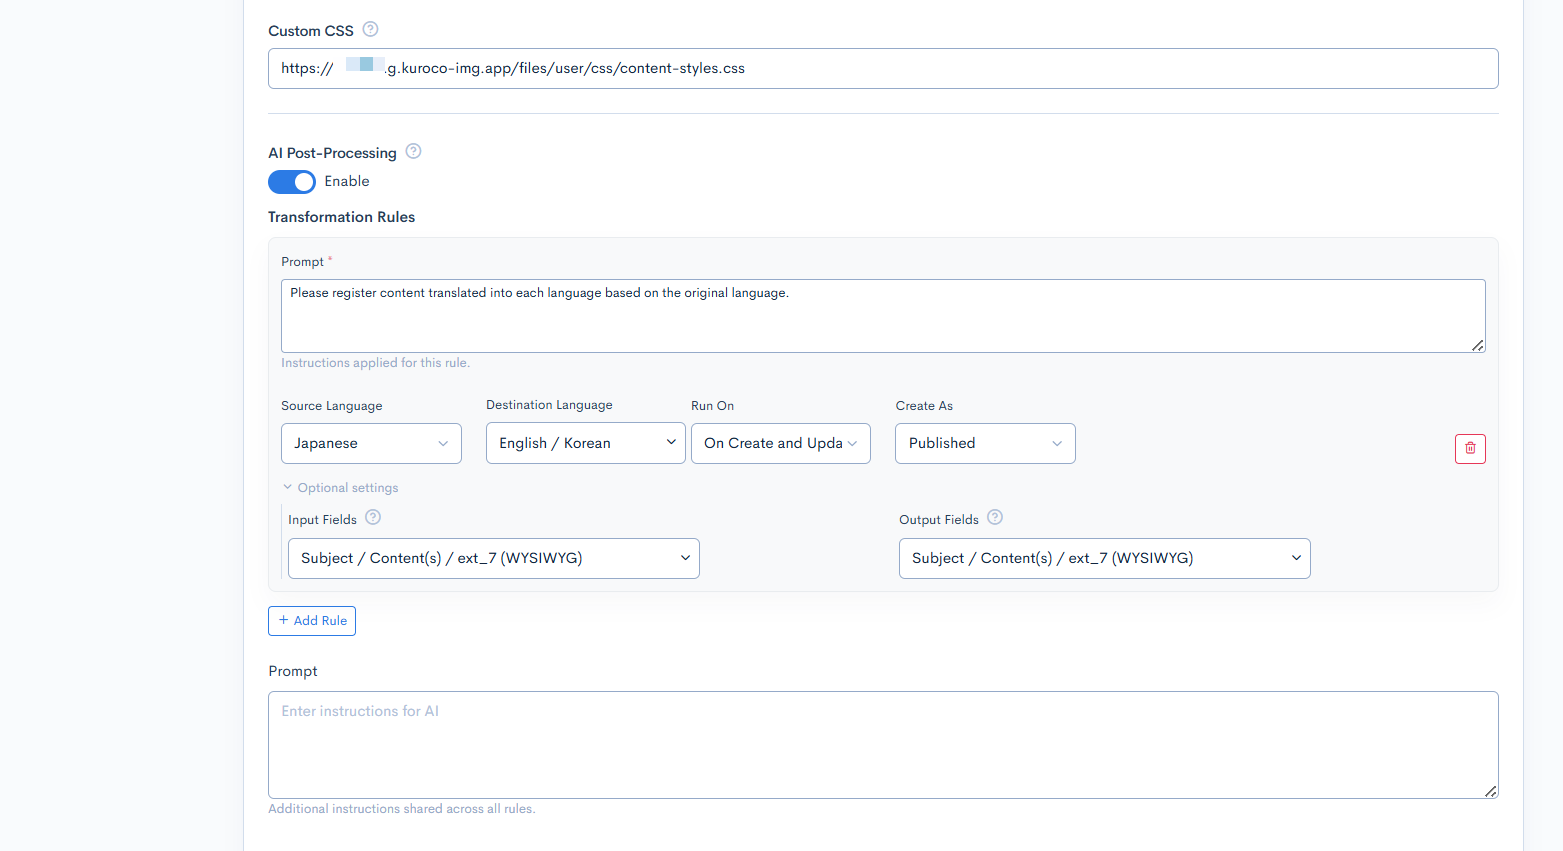Open the Destination Language English / Korean dropdown
Viewport: 1563px width, 851px height.
click(585, 443)
